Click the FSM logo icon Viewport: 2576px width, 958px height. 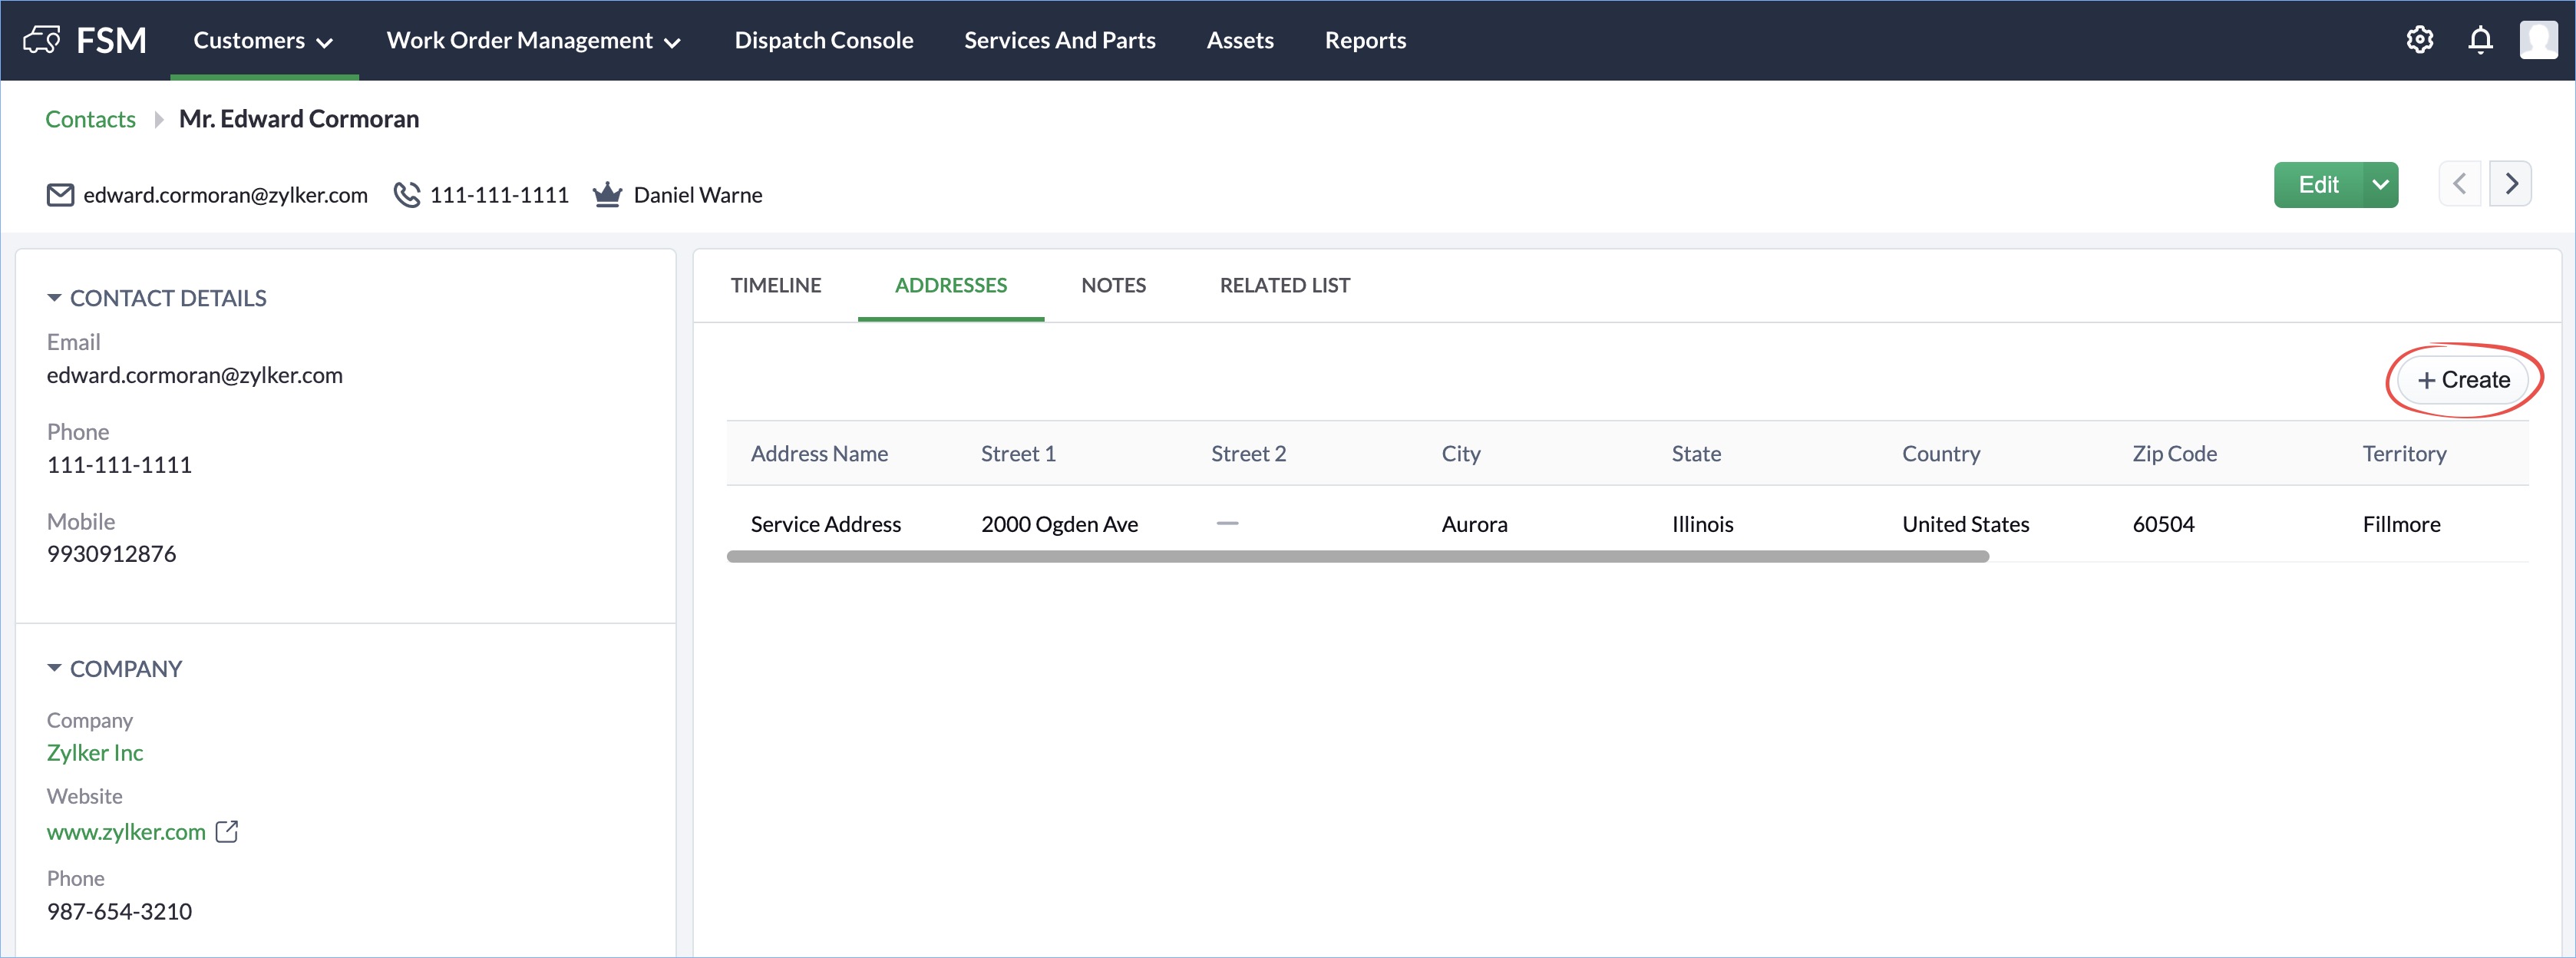pos(41,40)
